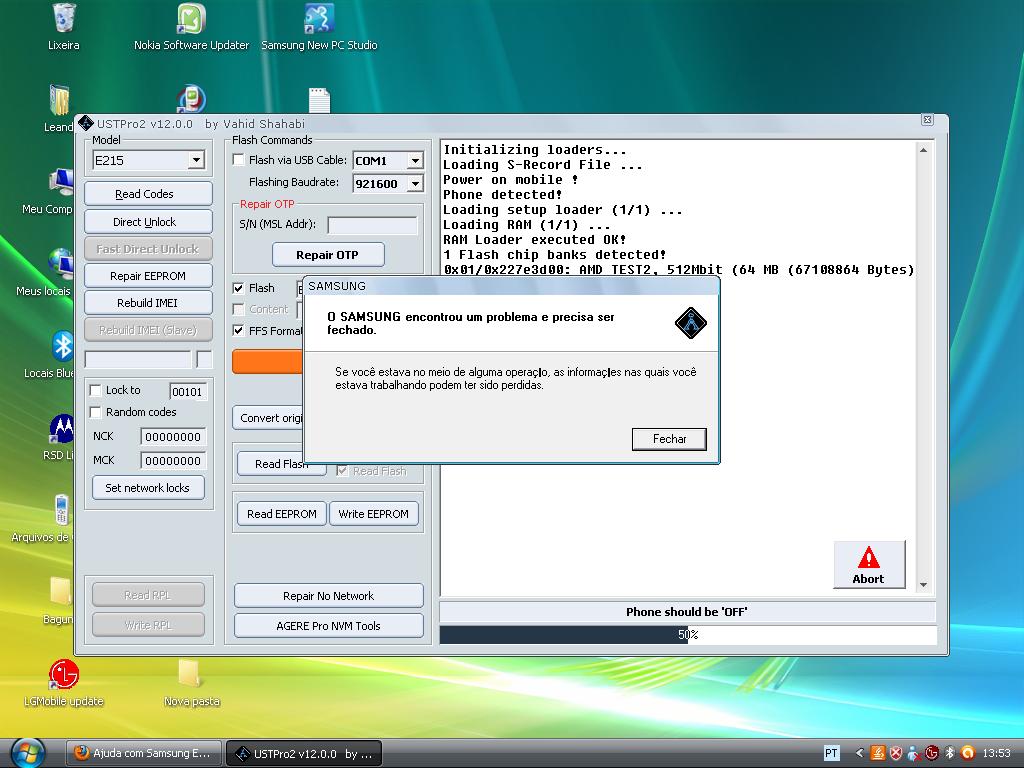
Task: Click the Rebuild IMEI button
Action: 148,303
